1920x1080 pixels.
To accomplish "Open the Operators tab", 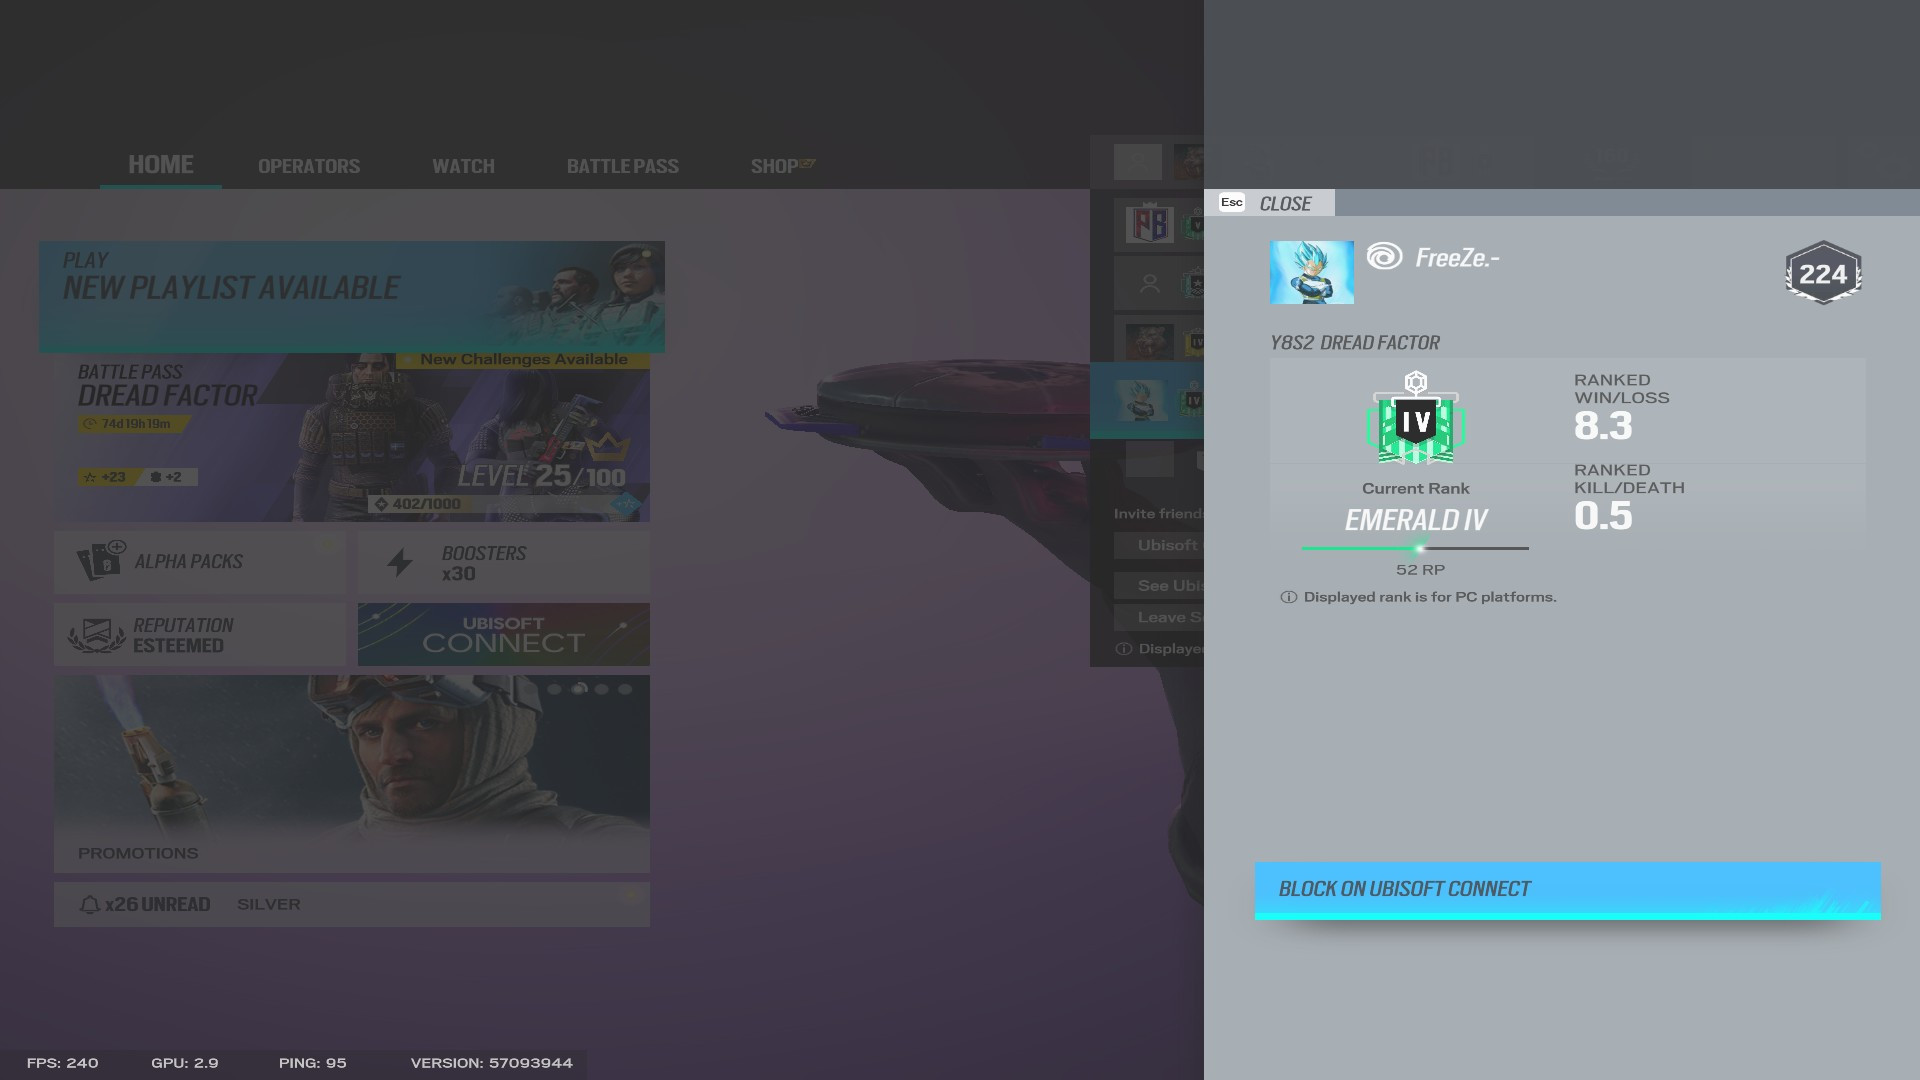I will [309, 166].
